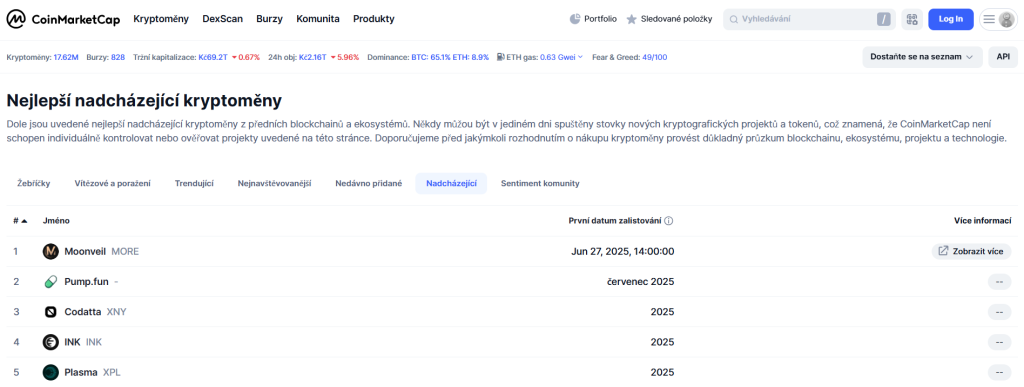Click the Jméno column header
This screenshot has height=387, width=1024.
56,221
